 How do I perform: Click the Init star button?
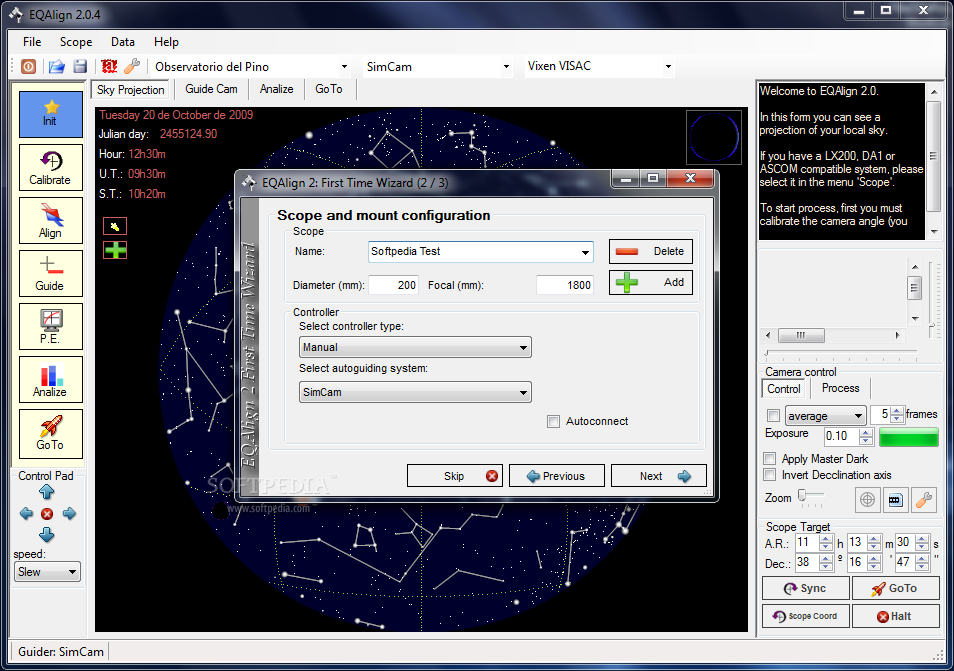point(50,114)
